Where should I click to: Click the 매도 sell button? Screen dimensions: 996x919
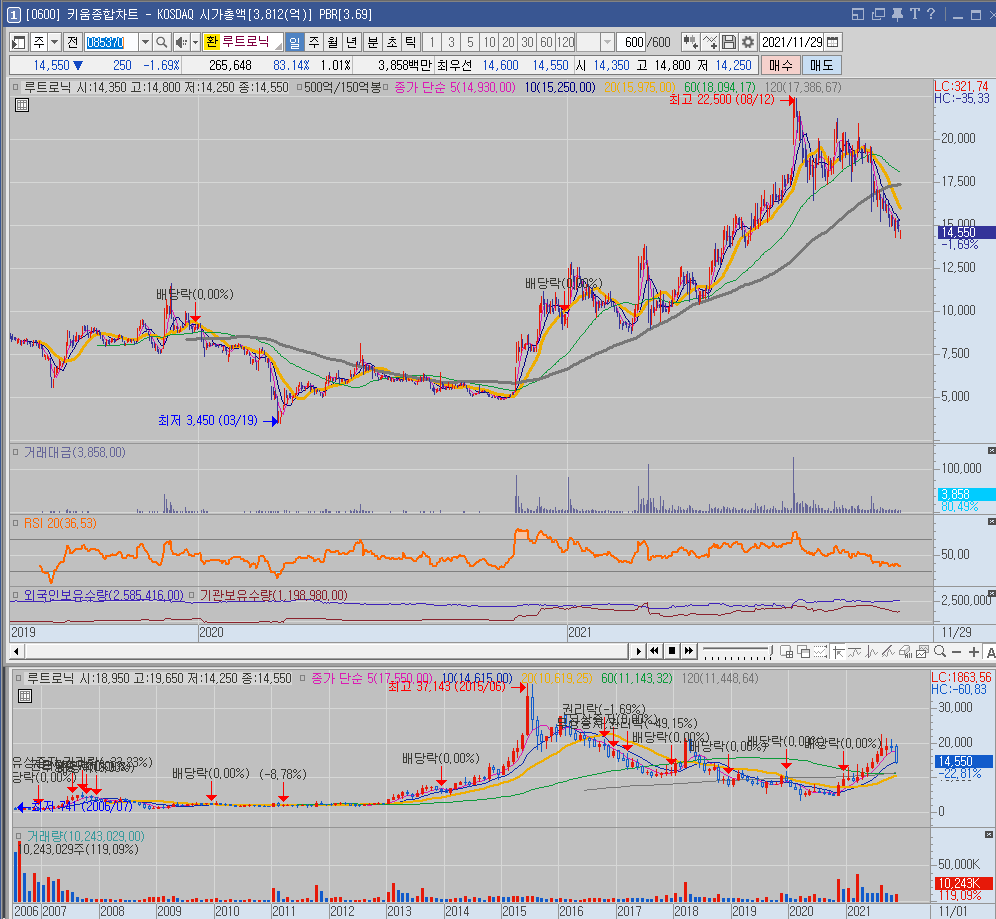pos(822,65)
